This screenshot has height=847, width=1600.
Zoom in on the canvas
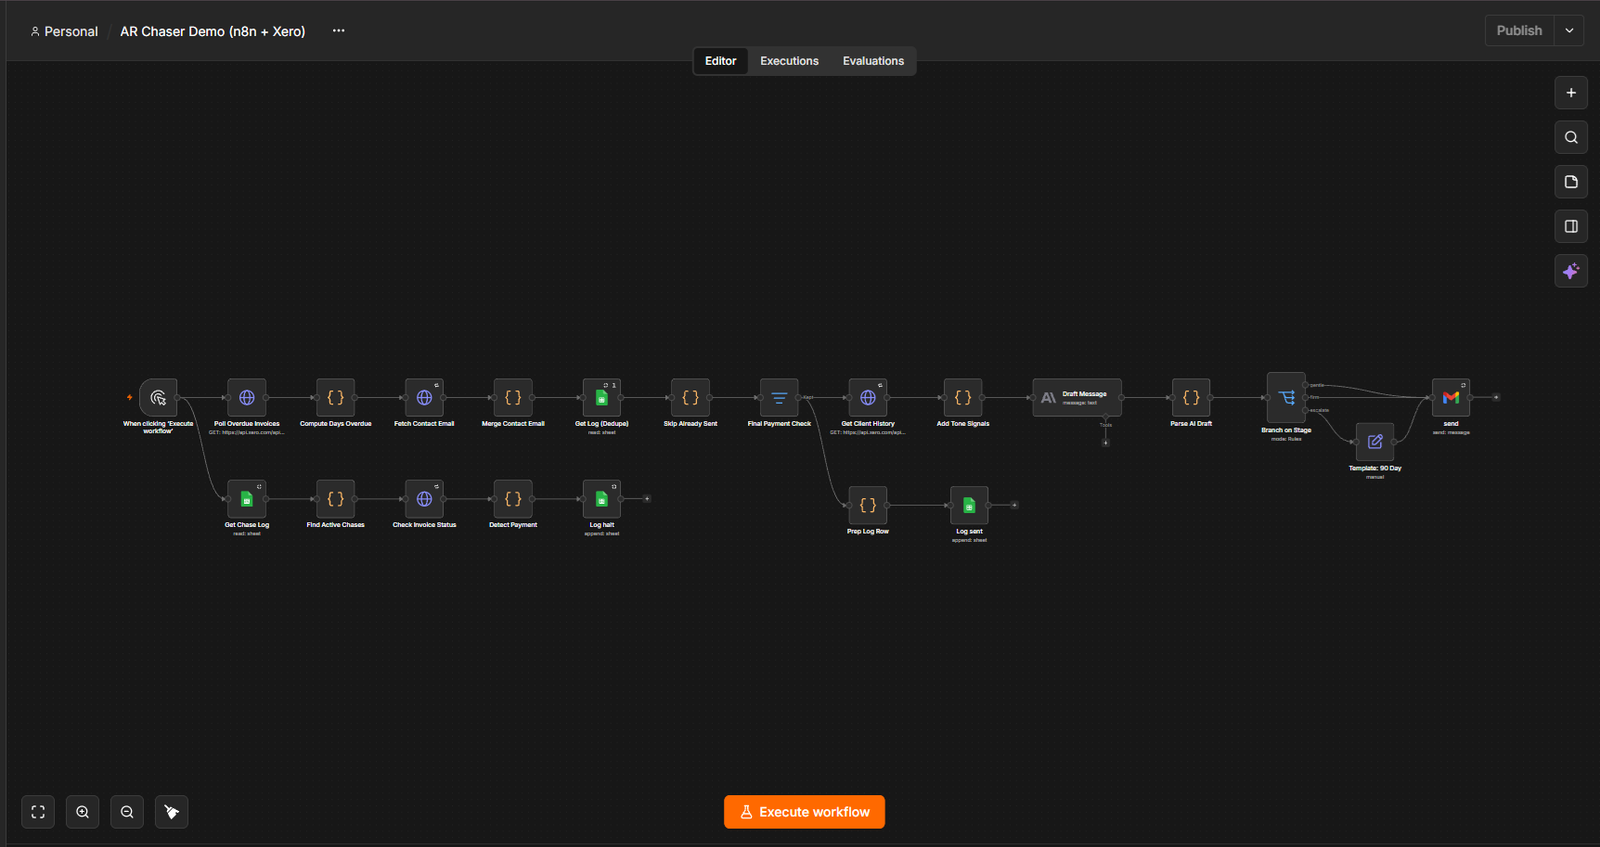[83, 812]
